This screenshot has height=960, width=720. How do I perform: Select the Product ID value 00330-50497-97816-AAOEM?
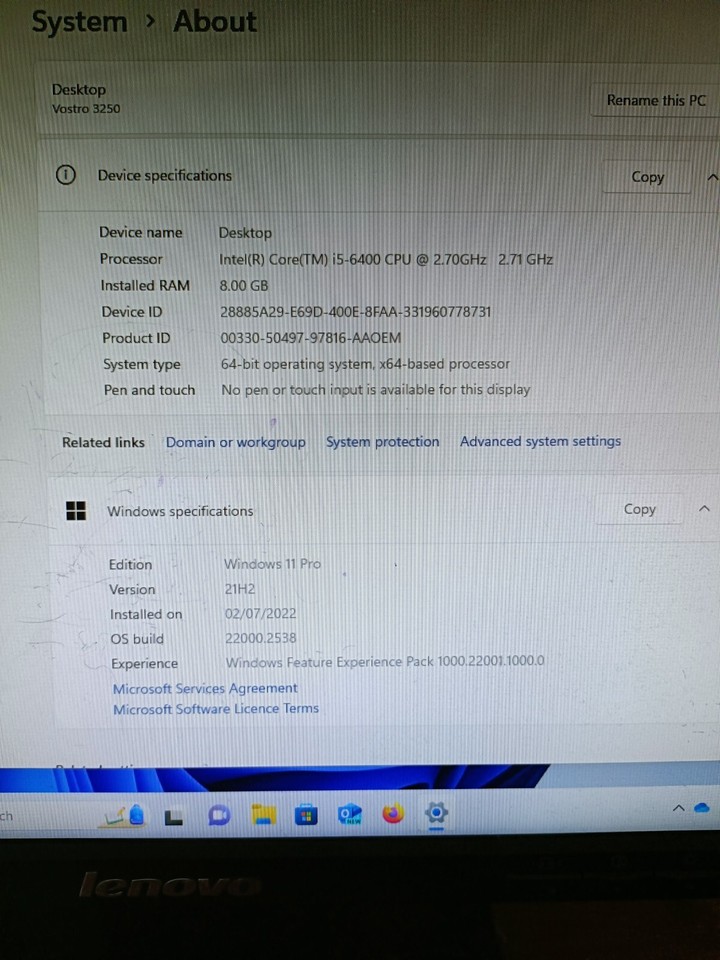[x=310, y=337]
